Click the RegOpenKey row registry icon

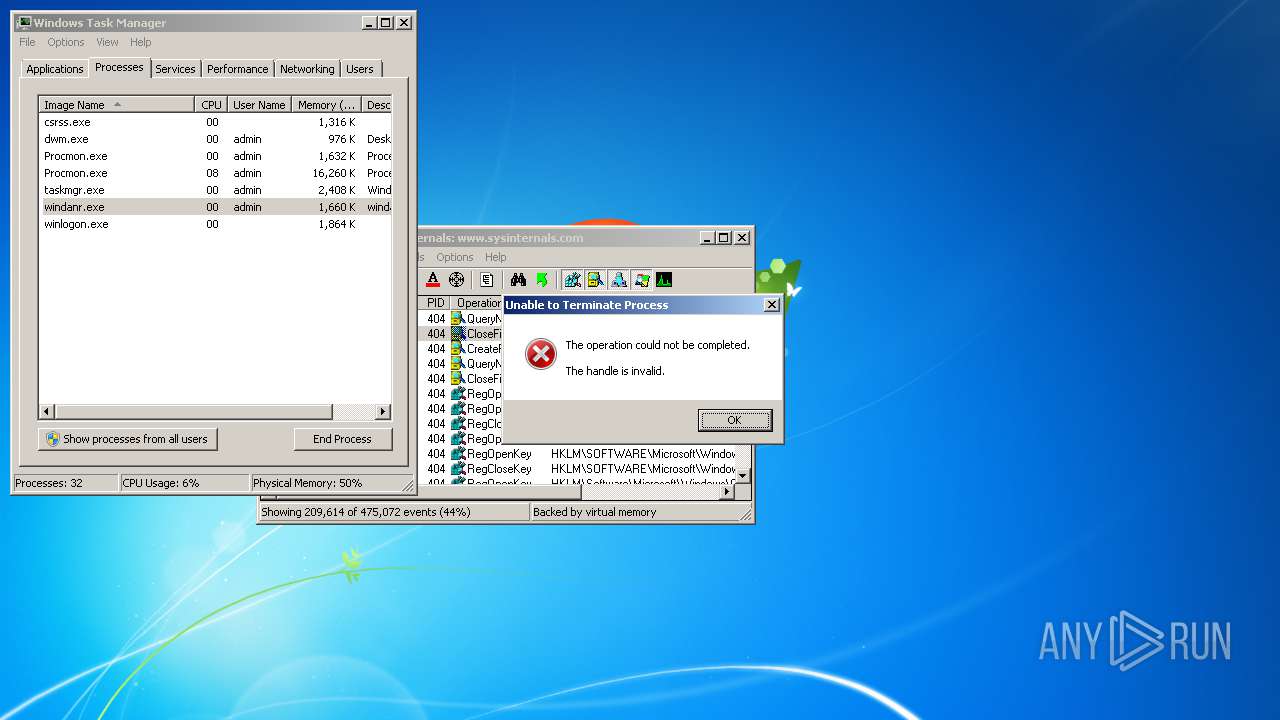(458, 454)
